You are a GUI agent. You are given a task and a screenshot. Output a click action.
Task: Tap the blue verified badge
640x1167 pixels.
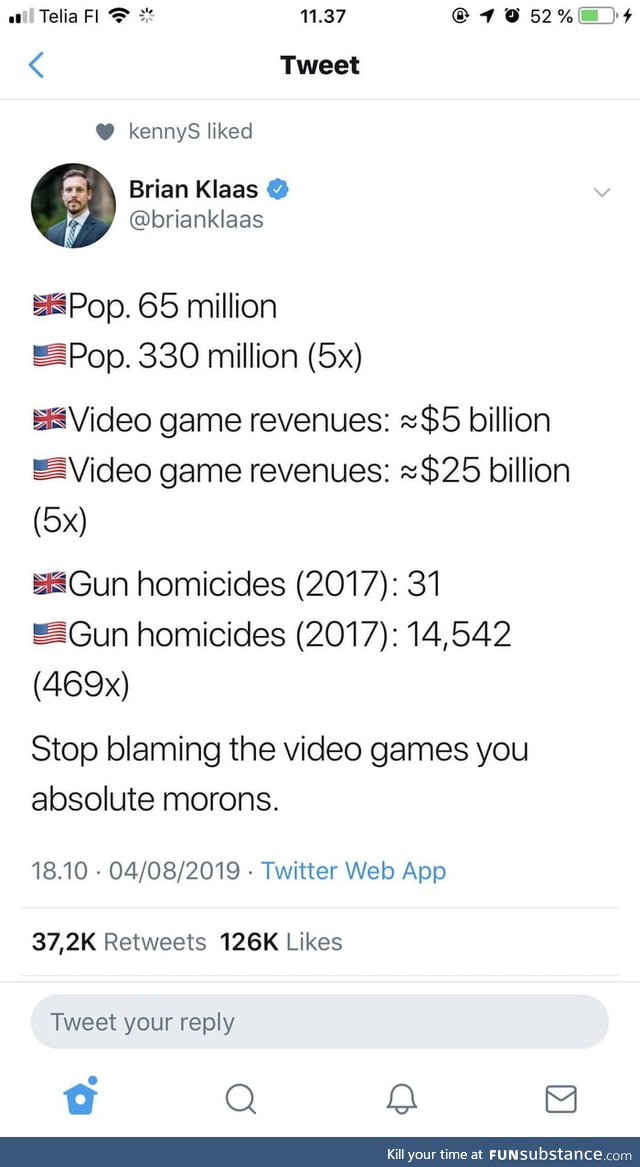click(x=278, y=189)
